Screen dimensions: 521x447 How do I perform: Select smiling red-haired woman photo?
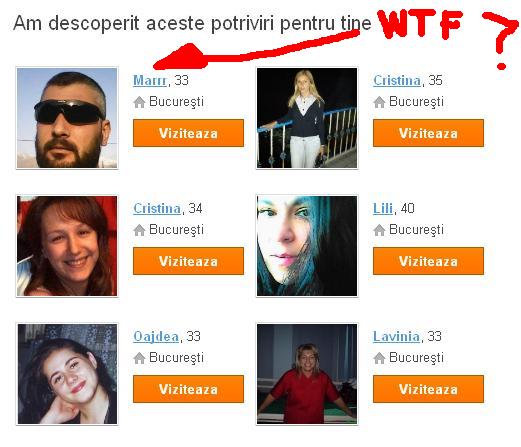coord(67,246)
